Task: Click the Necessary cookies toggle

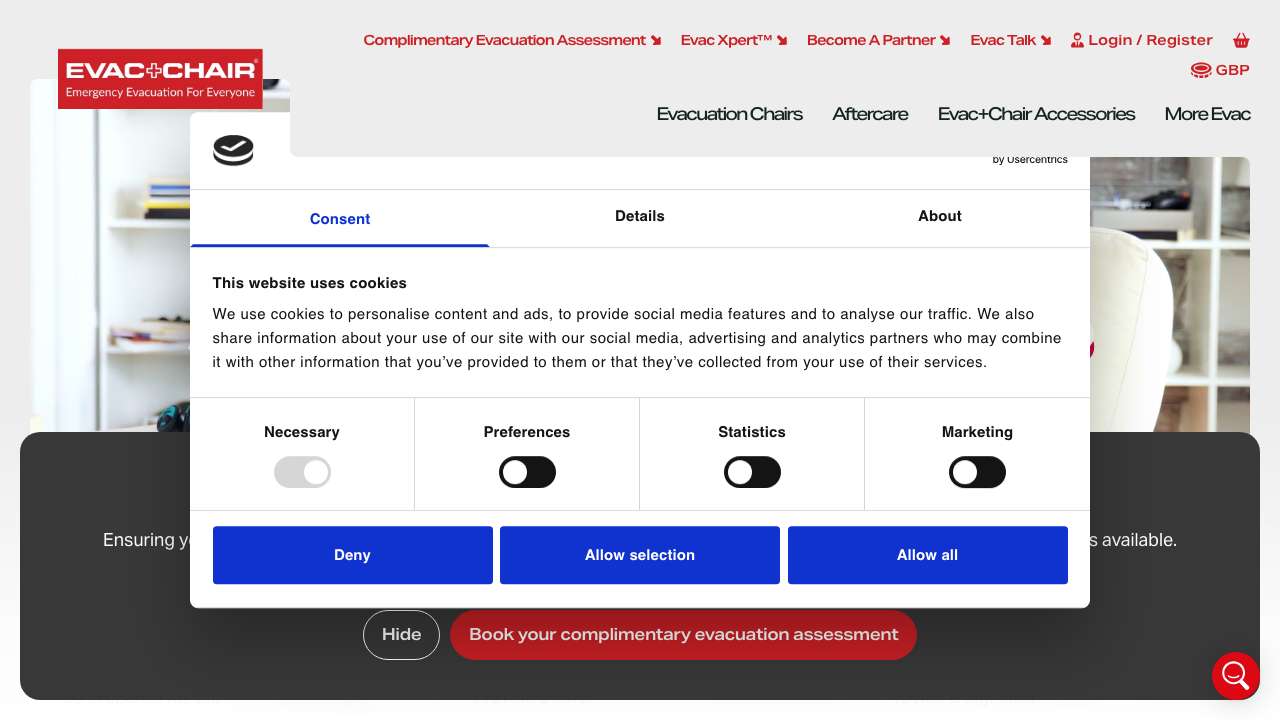Action: point(302,472)
